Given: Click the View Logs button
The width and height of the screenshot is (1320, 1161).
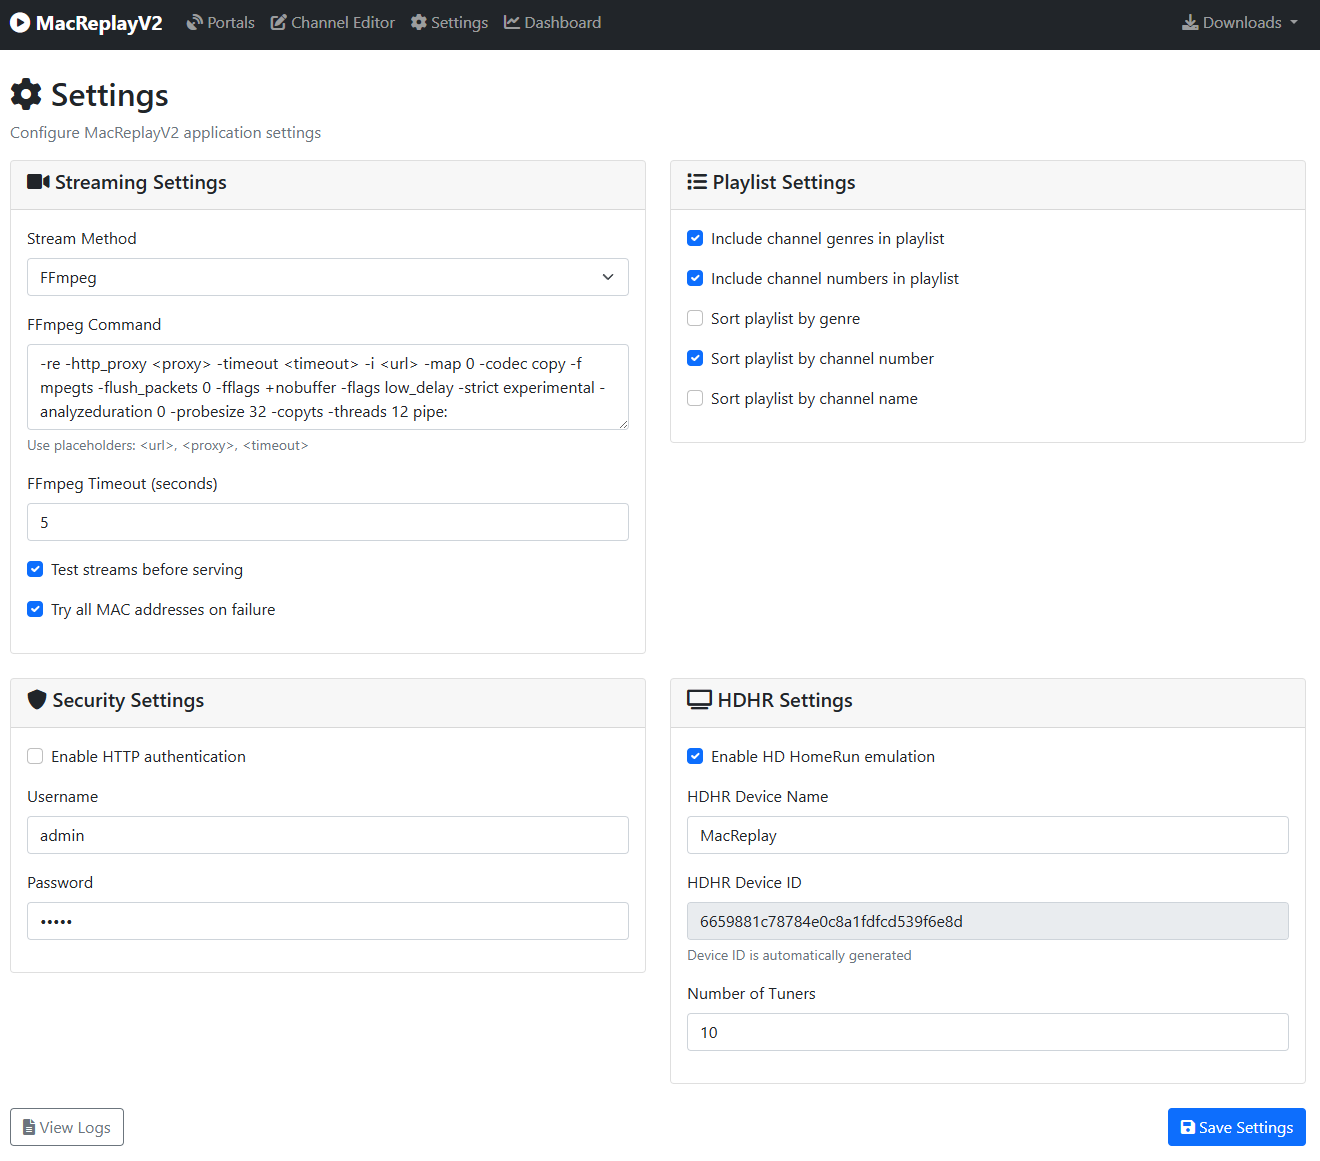Looking at the screenshot, I should pyautogui.click(x=67, y=1127).
